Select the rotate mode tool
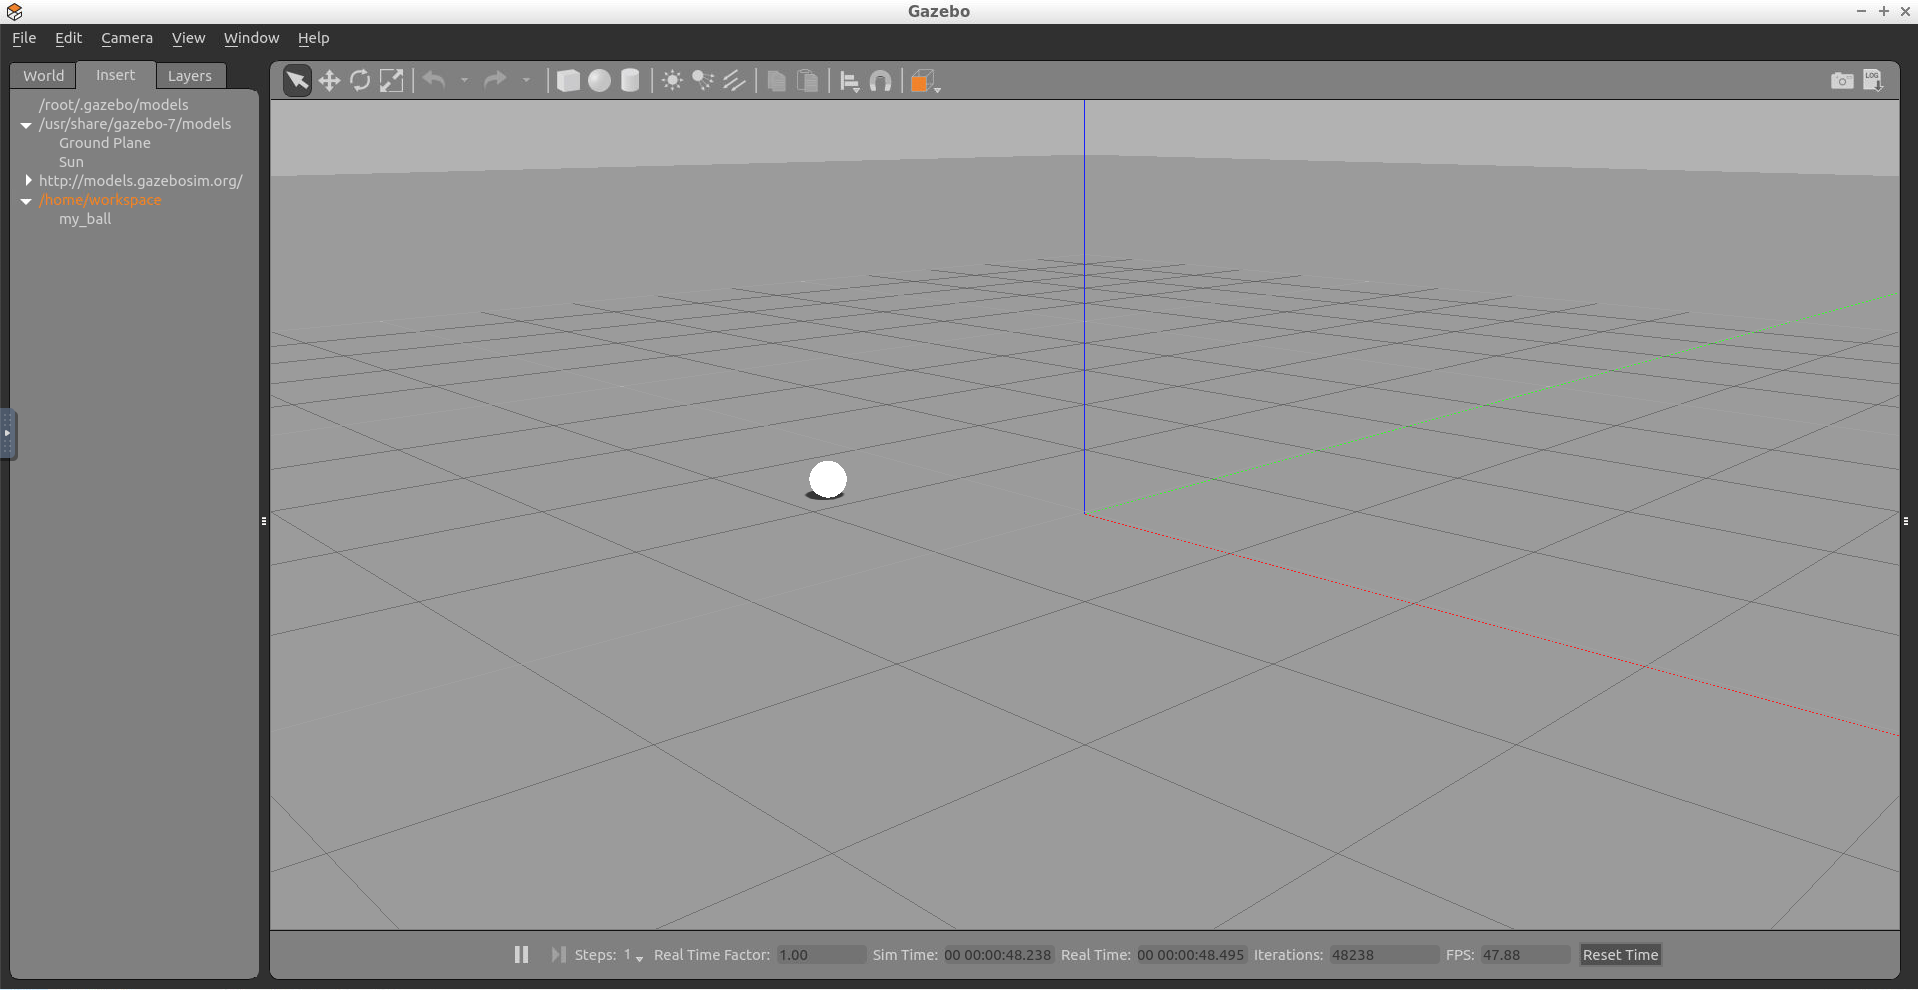Image resolution: width=1918 pixels, height=990 pixels. (360, 81)
